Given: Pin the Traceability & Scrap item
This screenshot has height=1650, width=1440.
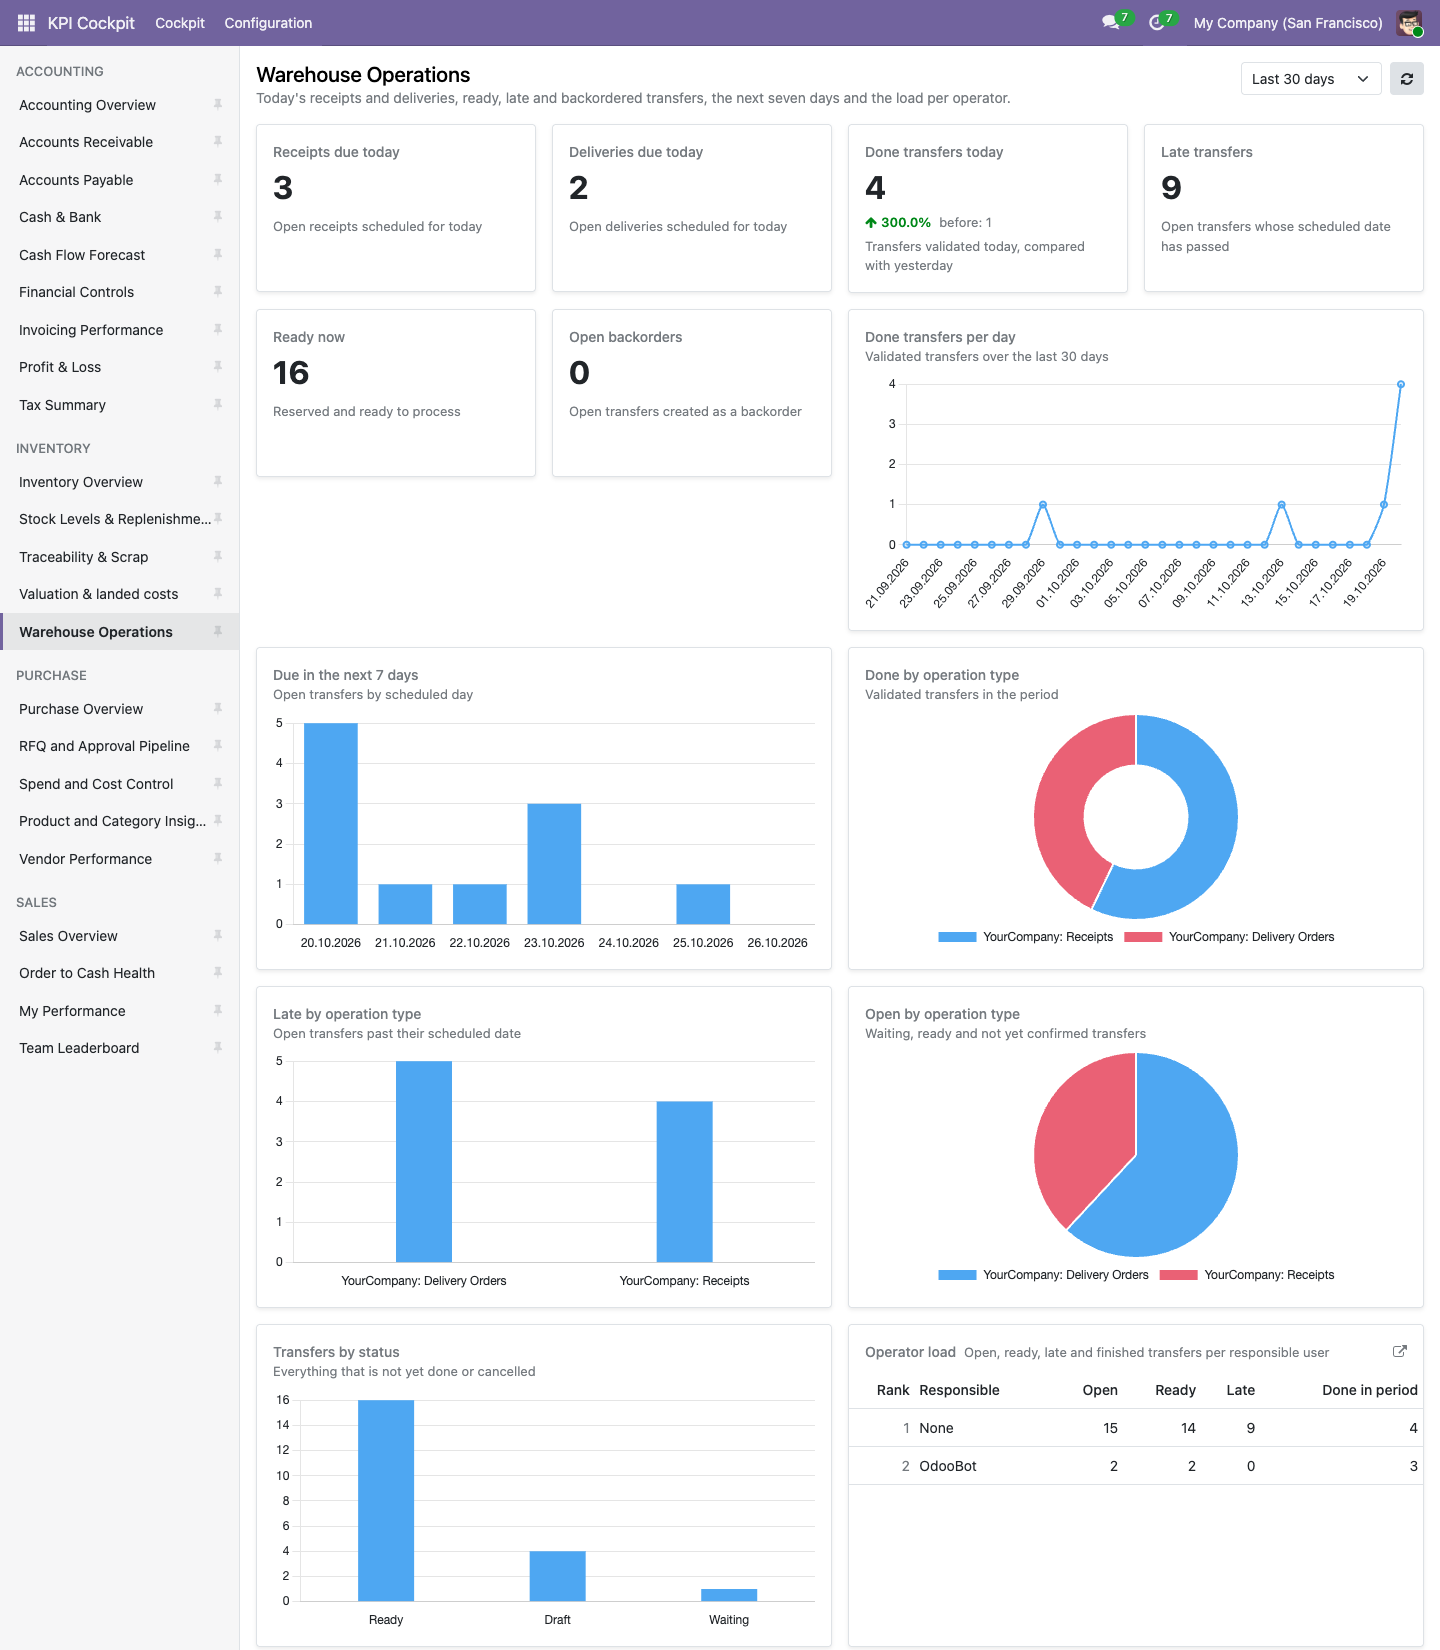Looking at the screenshot, I should click(x=217, y=557).
